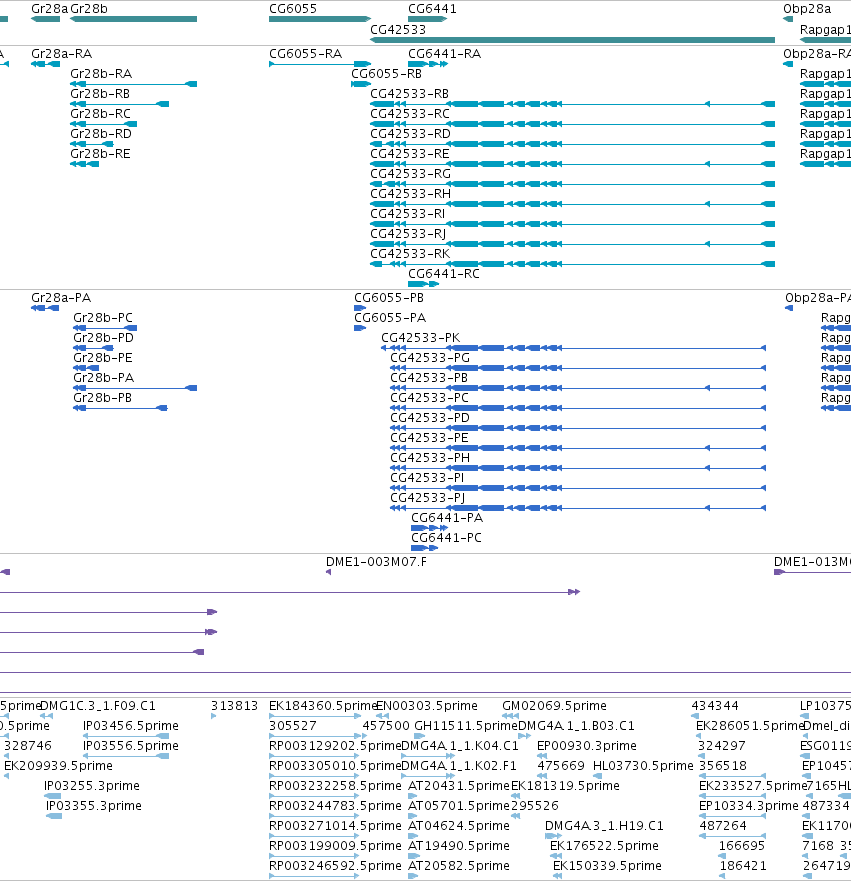The width and height of the screenshot is (851, 881).
Task: Select protein Gr28b-PC
Action: (103, 318)
